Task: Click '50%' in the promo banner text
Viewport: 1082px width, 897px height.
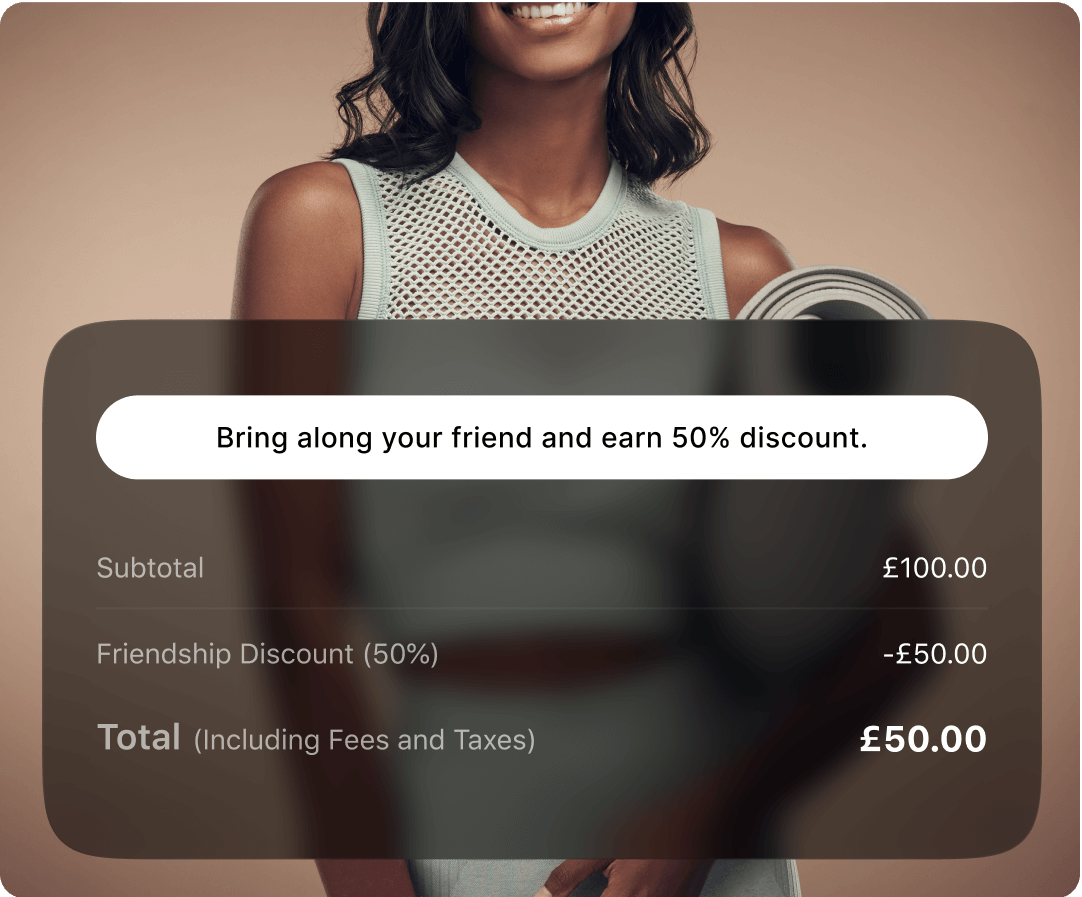Action: [700, 437]
